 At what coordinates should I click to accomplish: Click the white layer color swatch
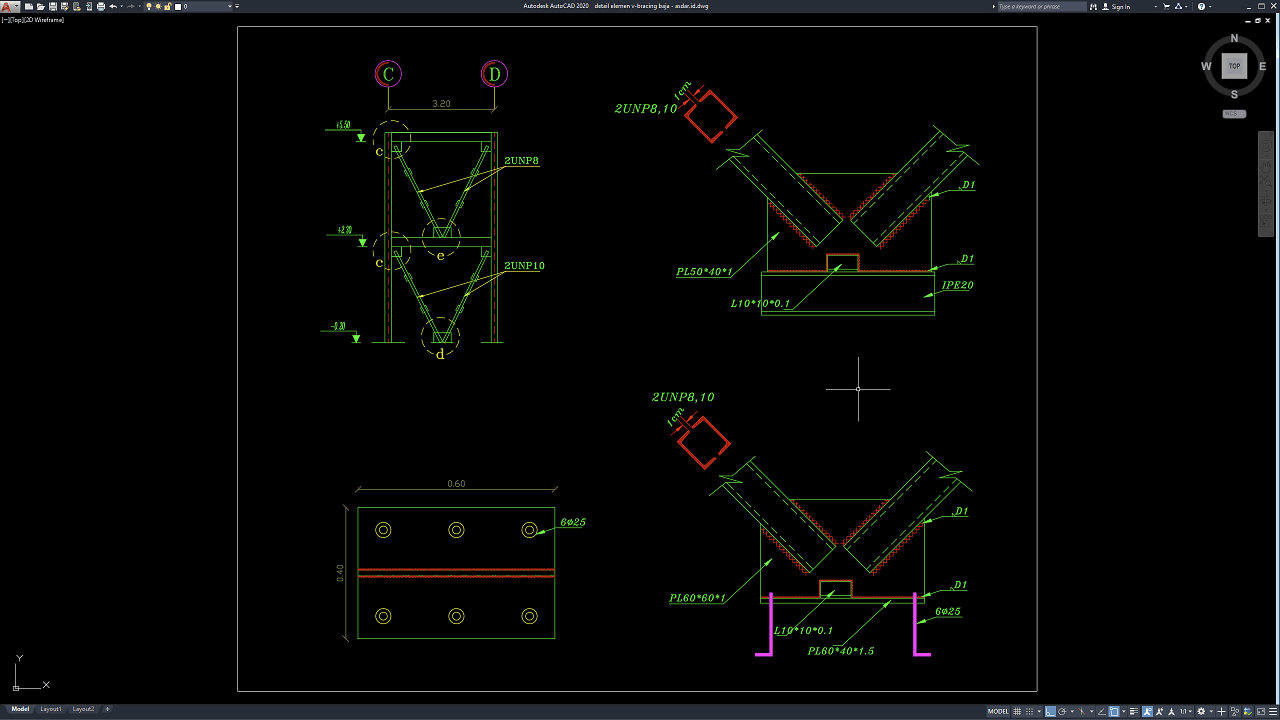click(179, 7)
